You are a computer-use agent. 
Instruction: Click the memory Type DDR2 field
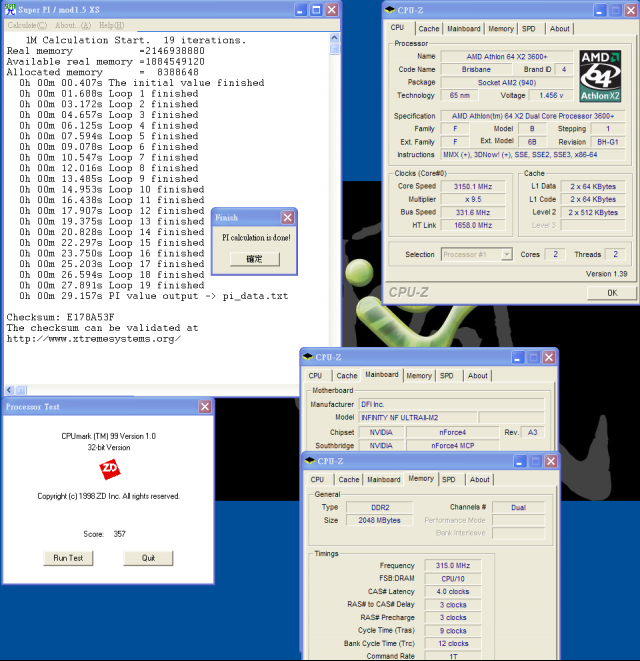[x=379, y=508]
